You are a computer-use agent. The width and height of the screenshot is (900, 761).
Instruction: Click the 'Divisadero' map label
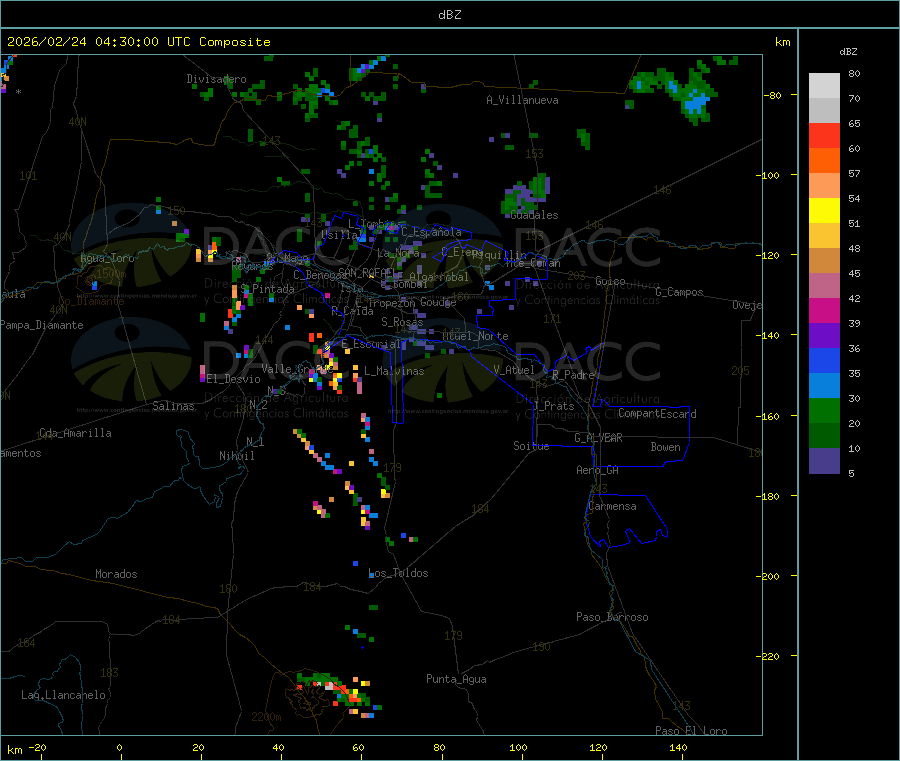click(x=216, y=79)
